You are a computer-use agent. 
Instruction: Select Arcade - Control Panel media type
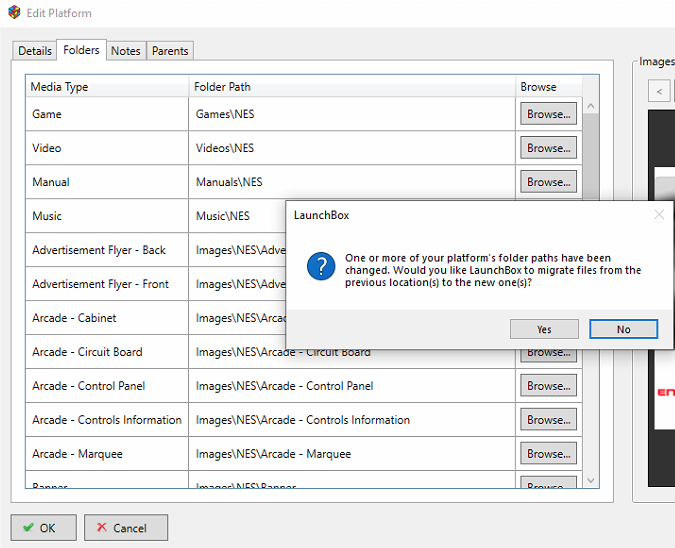tap(107, 386)
